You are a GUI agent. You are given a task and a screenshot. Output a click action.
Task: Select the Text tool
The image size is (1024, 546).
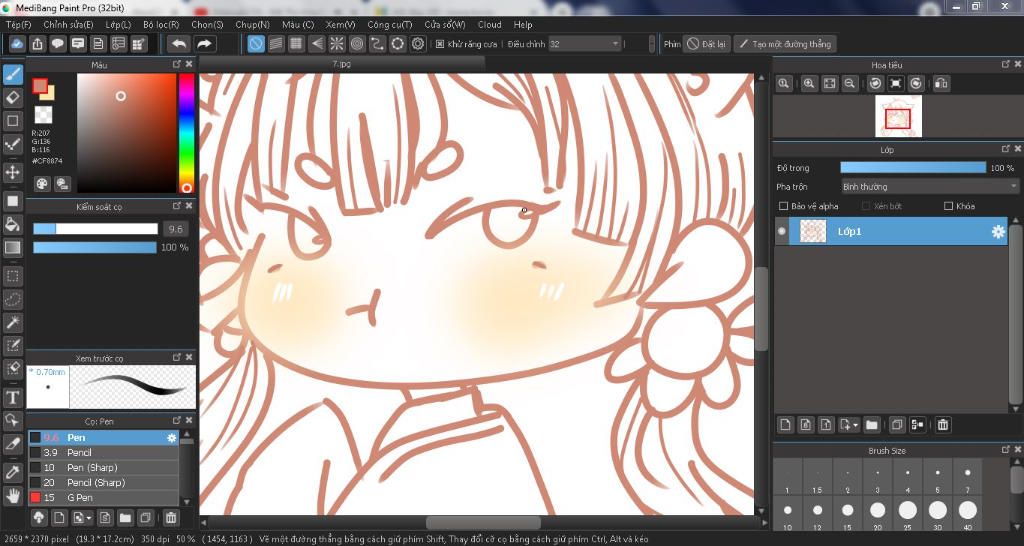click(12, 397)
